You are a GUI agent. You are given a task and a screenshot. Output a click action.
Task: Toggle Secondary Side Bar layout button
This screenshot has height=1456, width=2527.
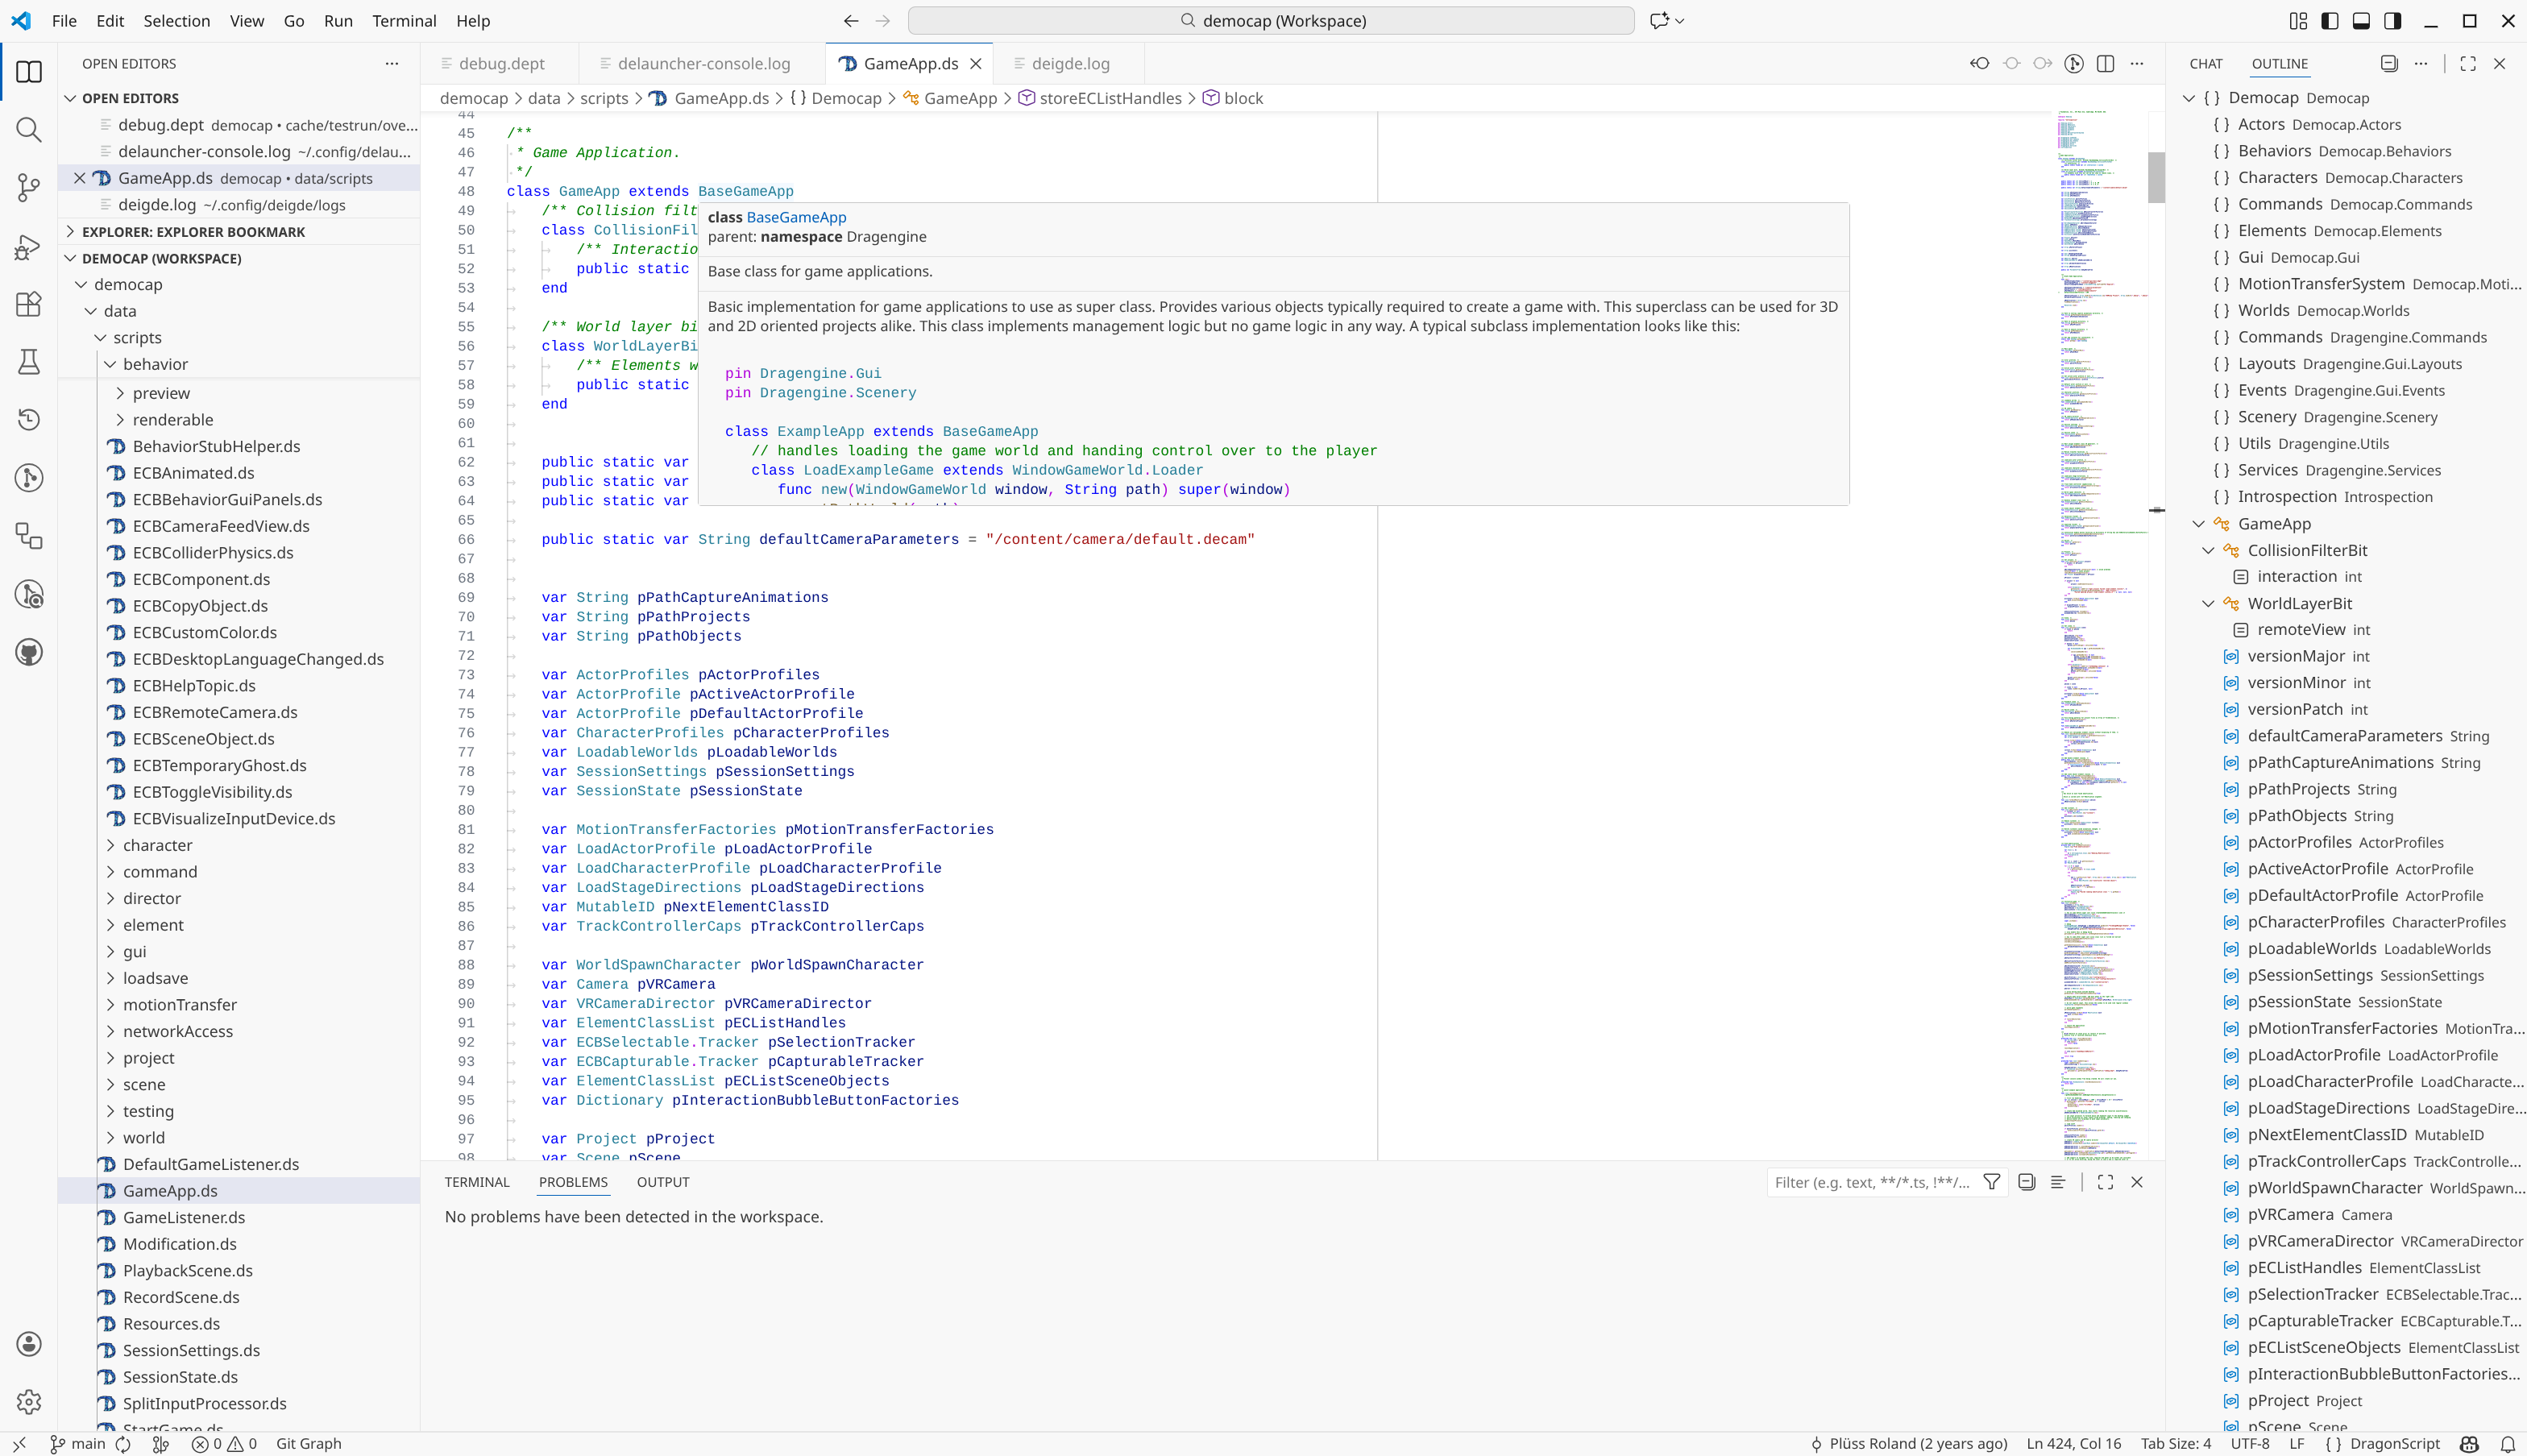2393,21
